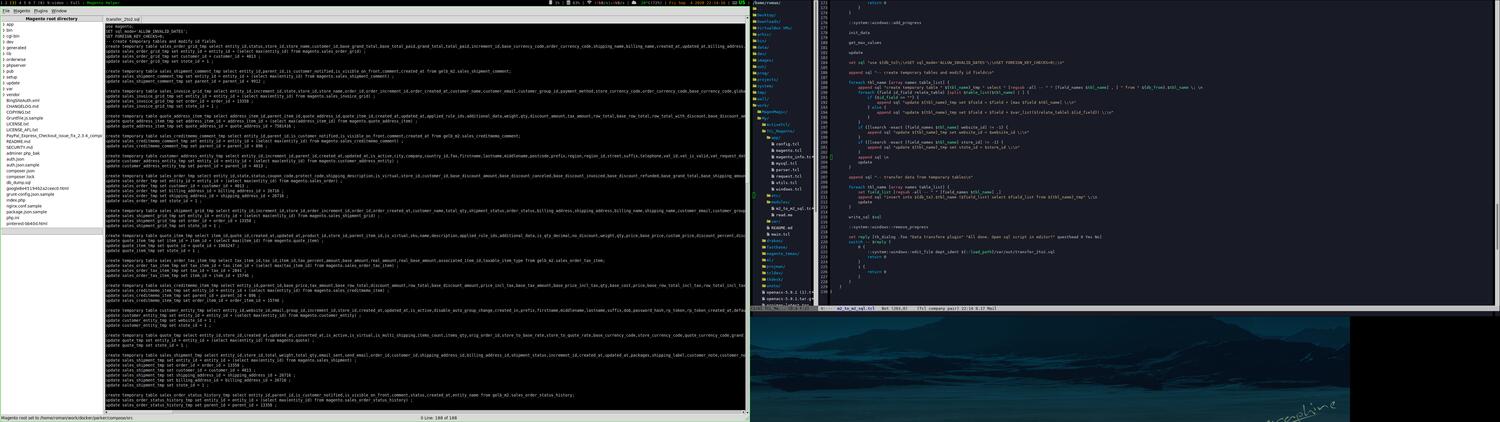This screenshot has width=1500, height=422.
Task: Expand the app folder in tree
Action: (10, 24)
